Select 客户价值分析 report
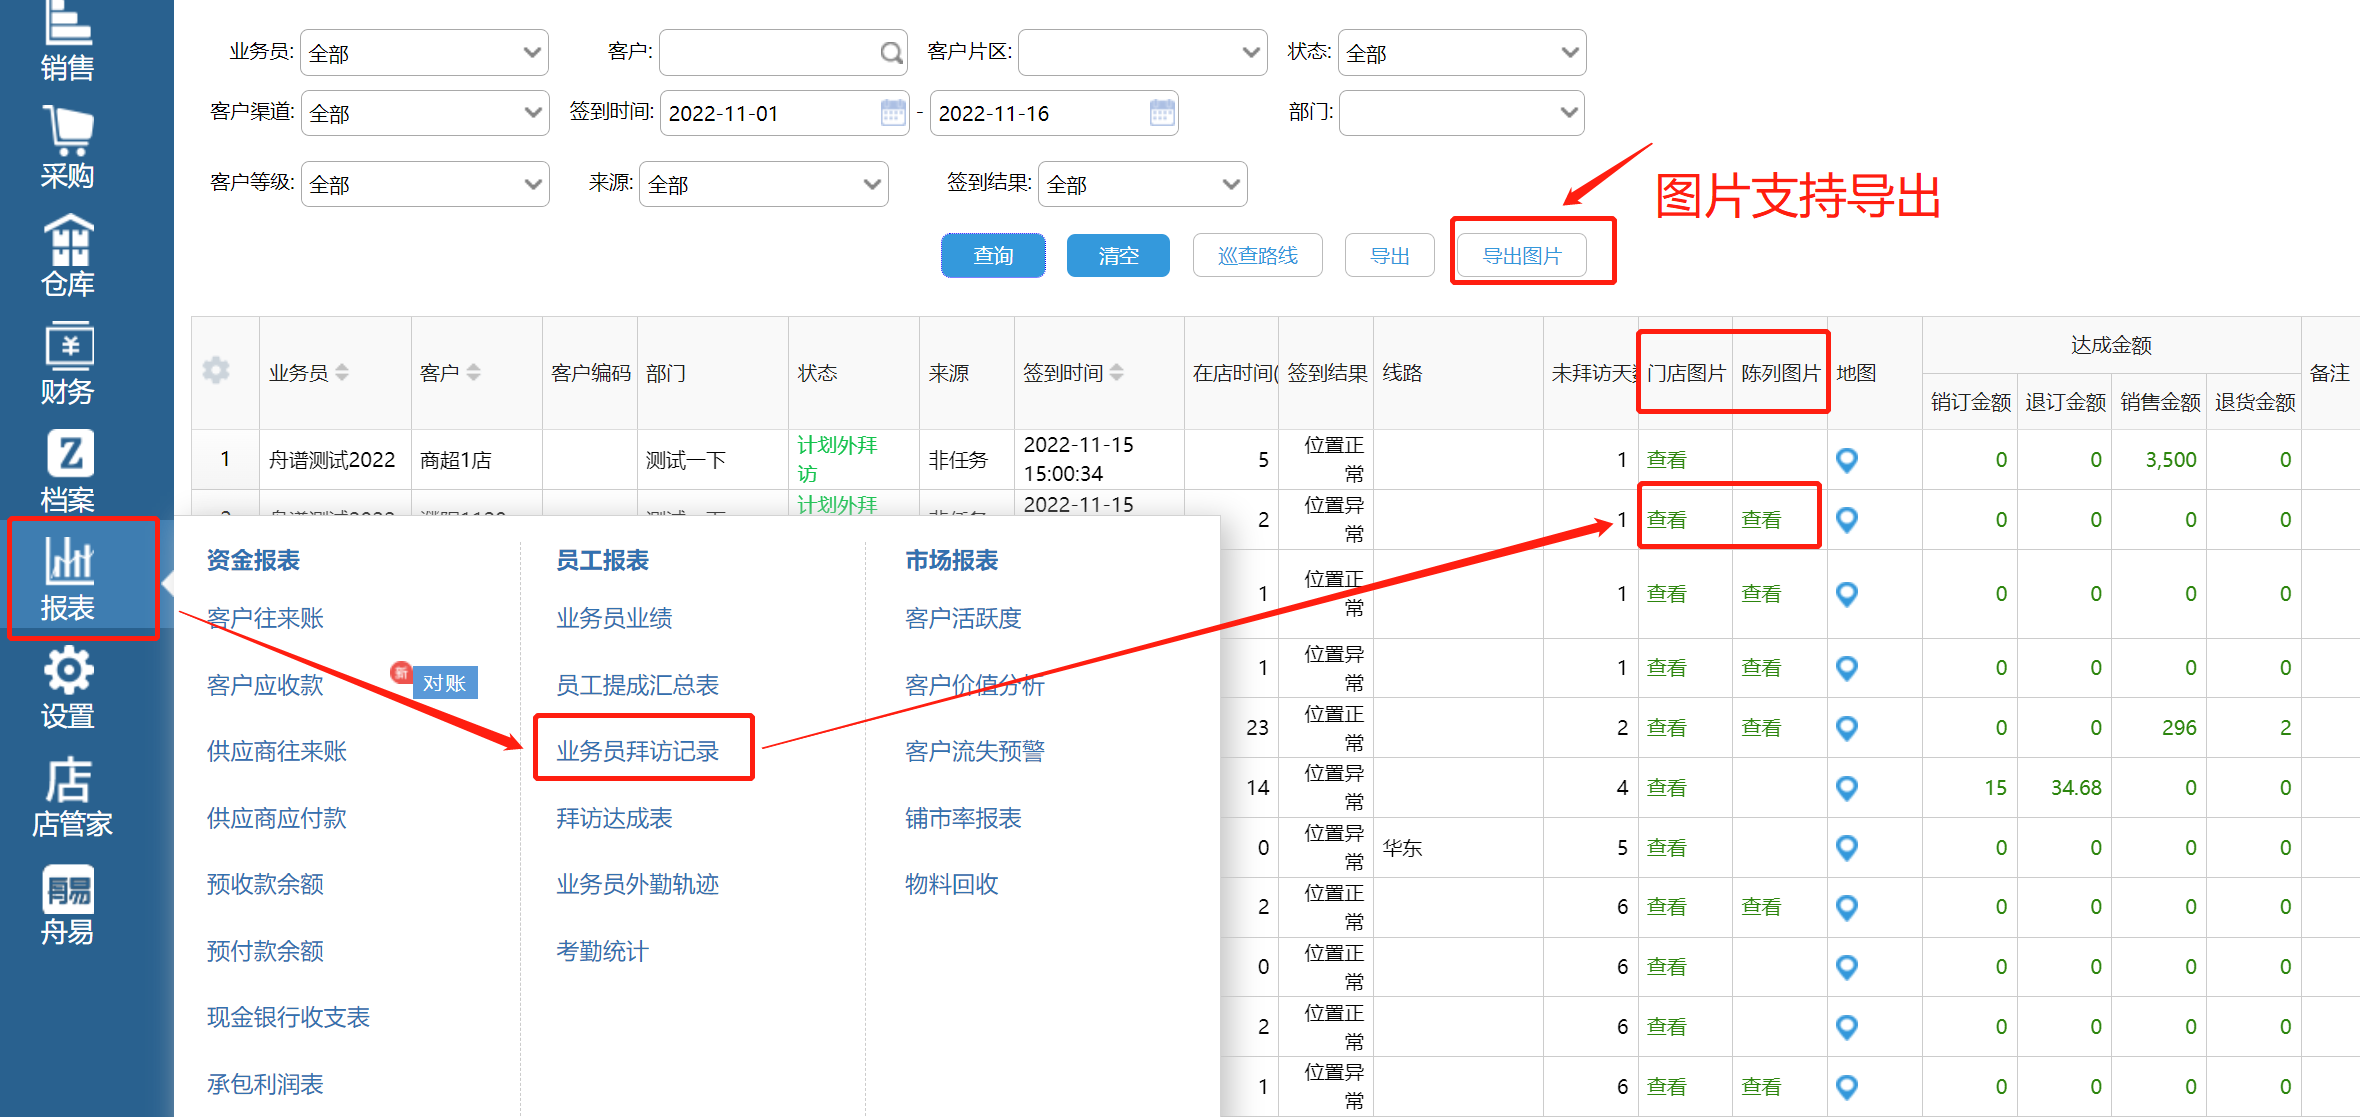Screen dimensions: 2360x1117 [974, 685]
